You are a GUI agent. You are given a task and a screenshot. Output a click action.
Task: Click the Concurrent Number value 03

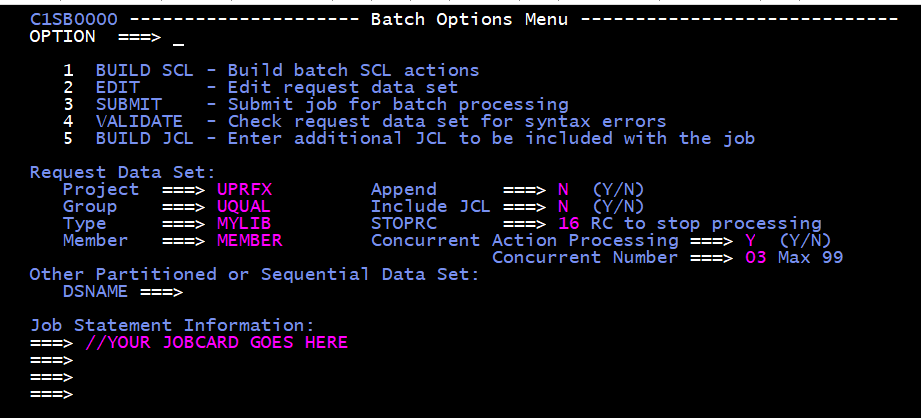(755, 258)
